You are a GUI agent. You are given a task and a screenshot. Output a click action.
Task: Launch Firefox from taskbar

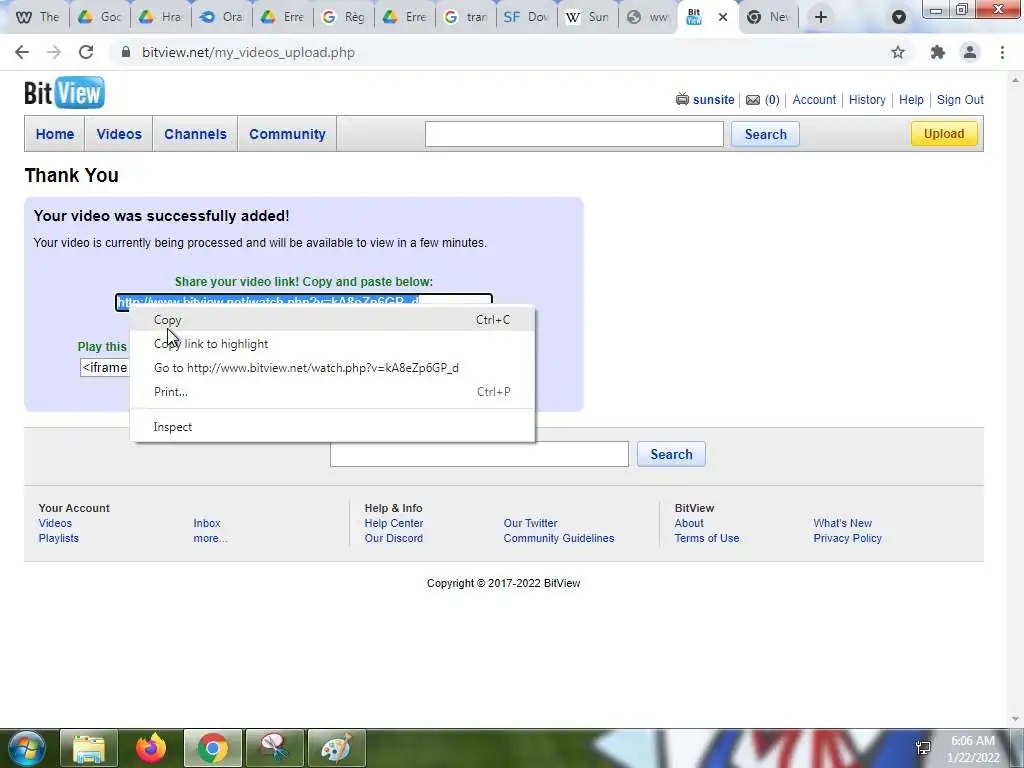151,748
